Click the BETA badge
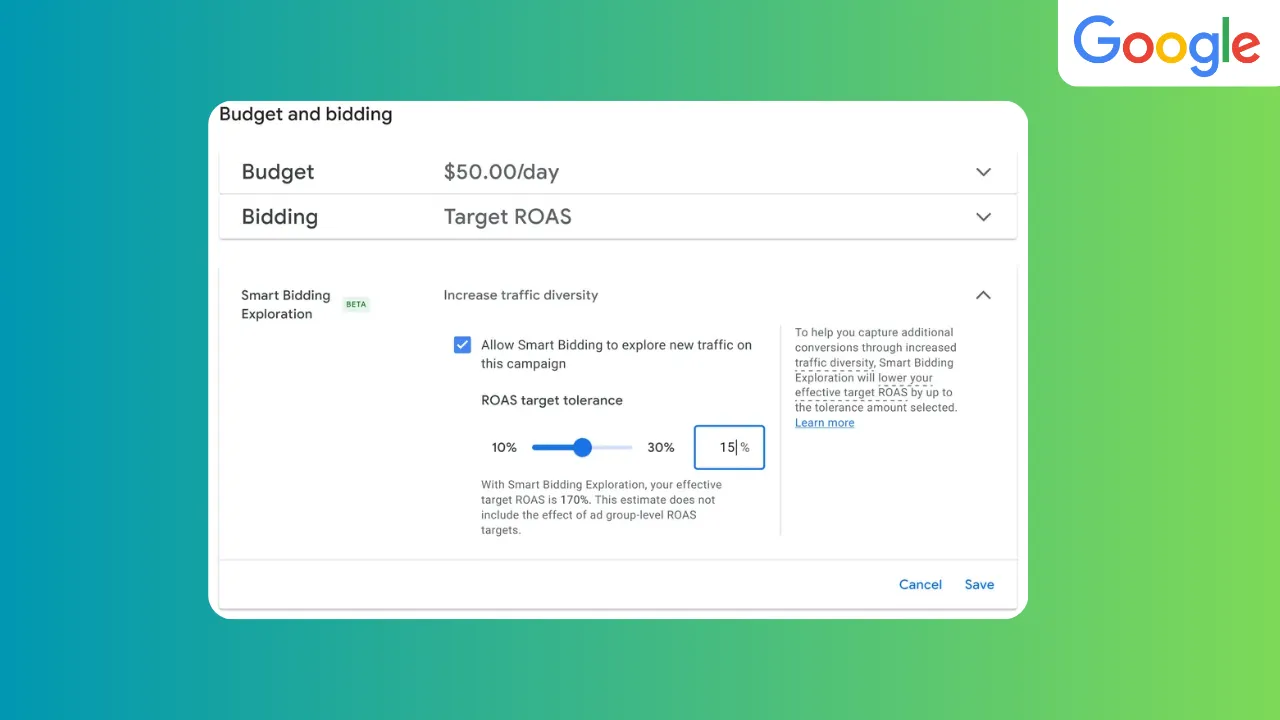1280x720 pixels. (x=356, y=304)
